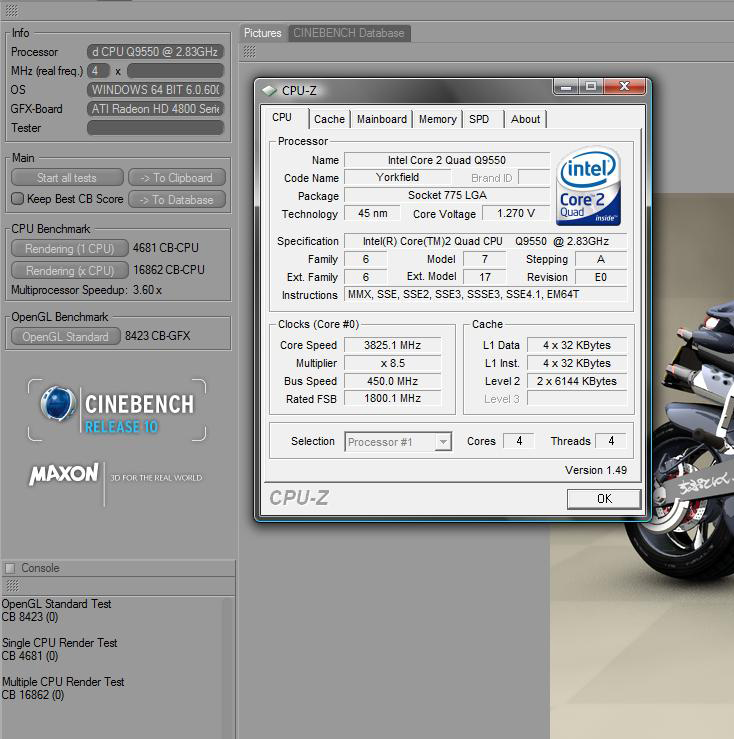Run the Rendering (1 CPU) benchmark
Image resolution: width=734 pixels, height=739 pixels.
pos(69,248)
